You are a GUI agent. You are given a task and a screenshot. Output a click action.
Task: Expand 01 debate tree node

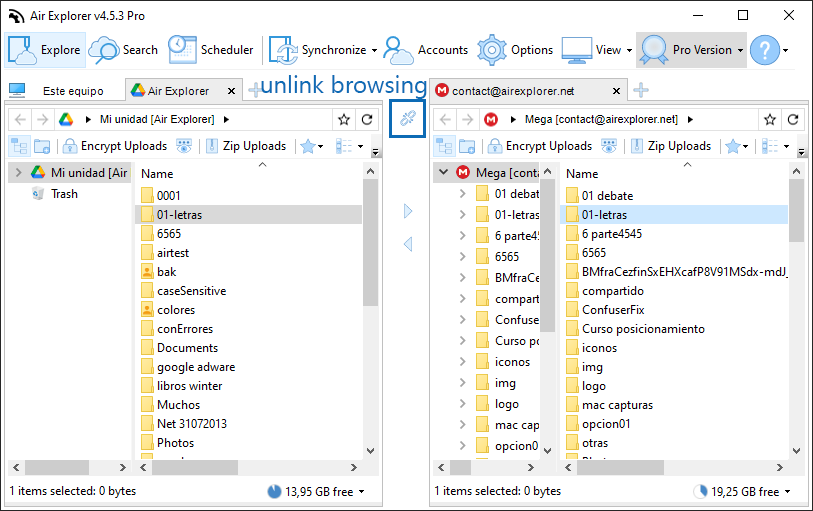click(462, 194)
